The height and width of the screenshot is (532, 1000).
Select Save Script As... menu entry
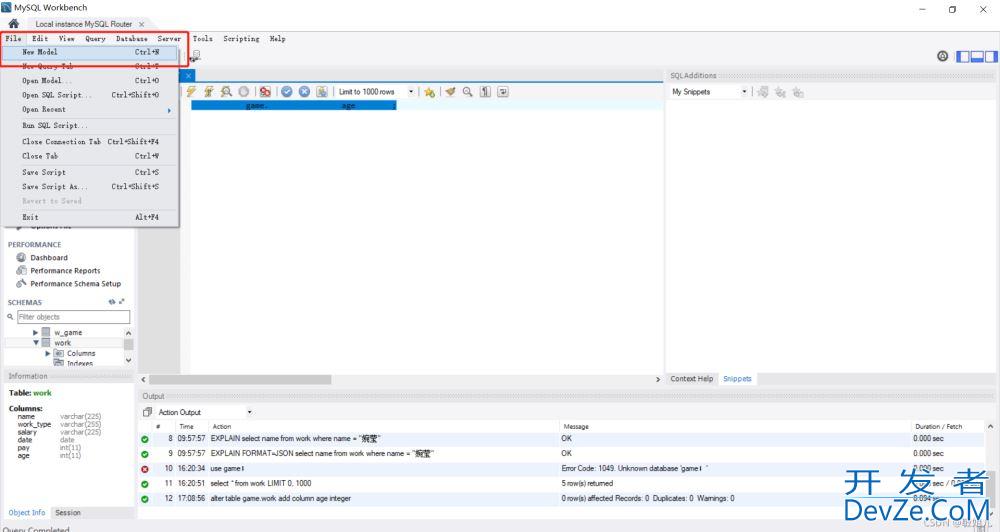(90, 186)
